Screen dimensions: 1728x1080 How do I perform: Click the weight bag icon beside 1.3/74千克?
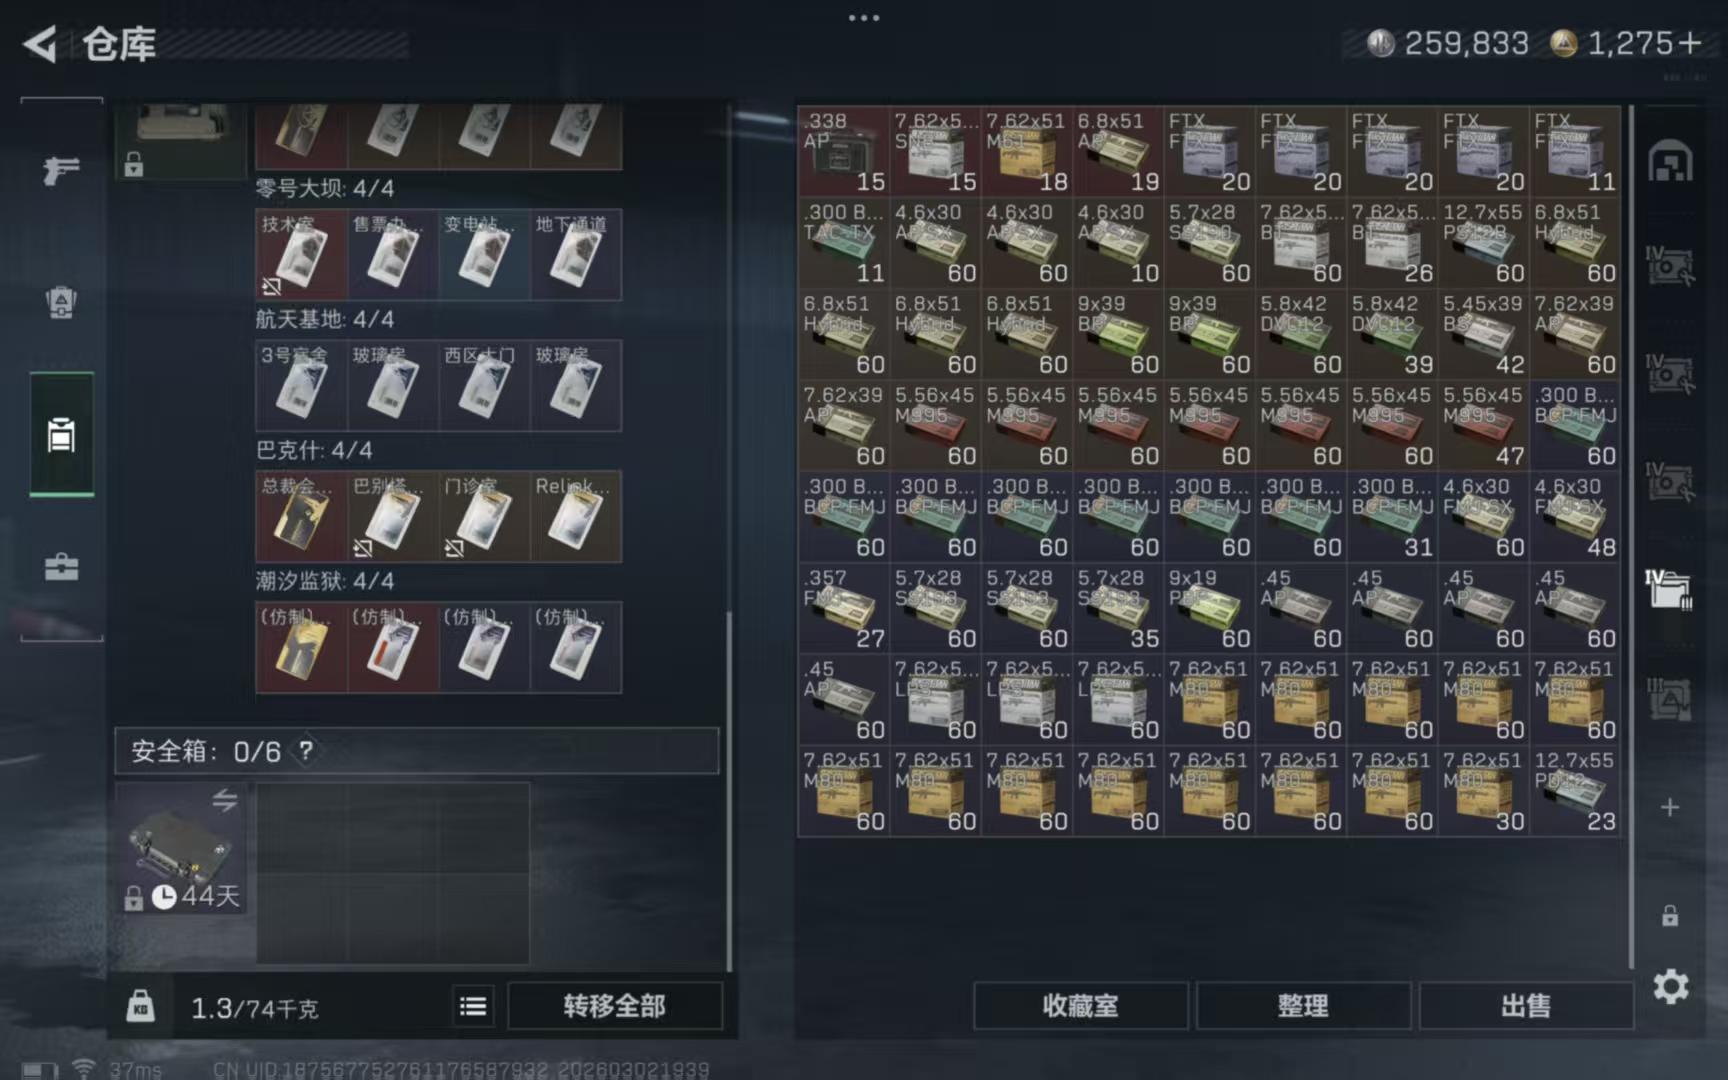point(141,1006)
